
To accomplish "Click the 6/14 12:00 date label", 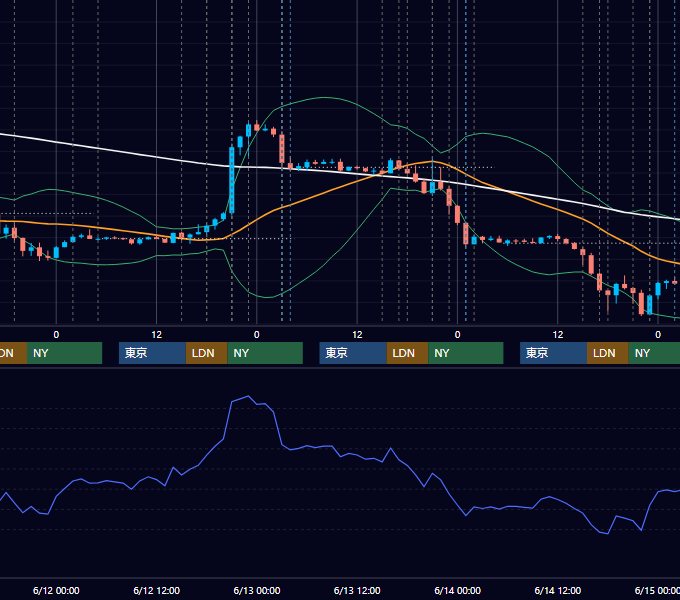I will click(558, 590).
